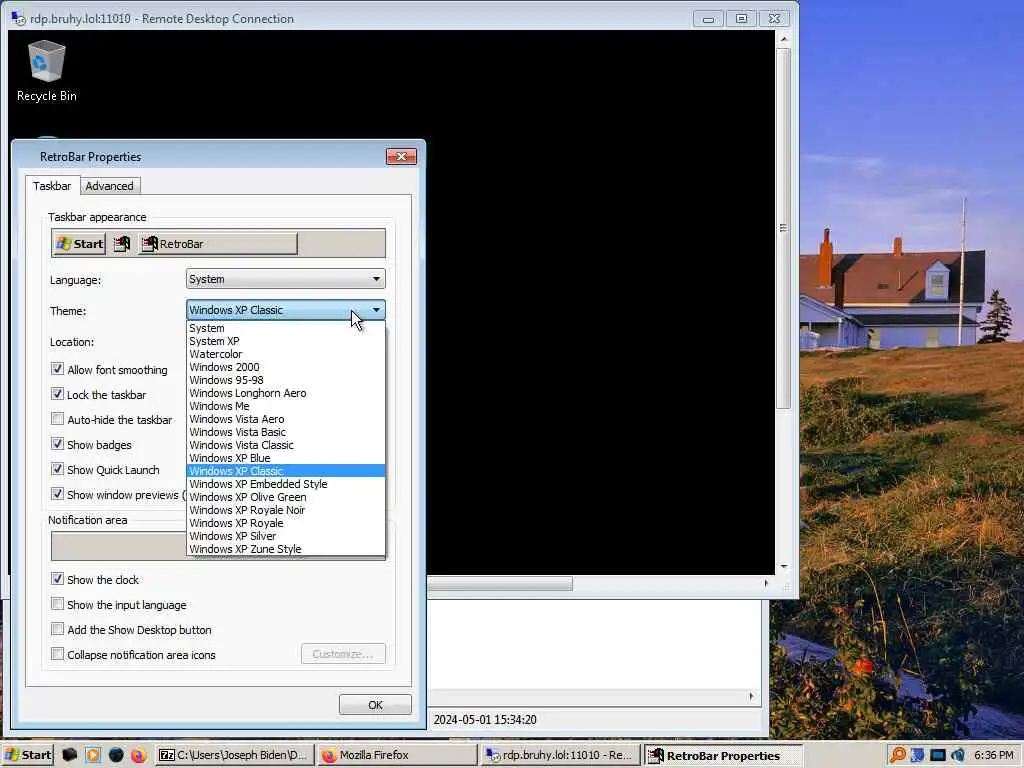Viewport: 1024px width, 768px height.
Task: Choose System XP theme
Action: tap(285, 341)
